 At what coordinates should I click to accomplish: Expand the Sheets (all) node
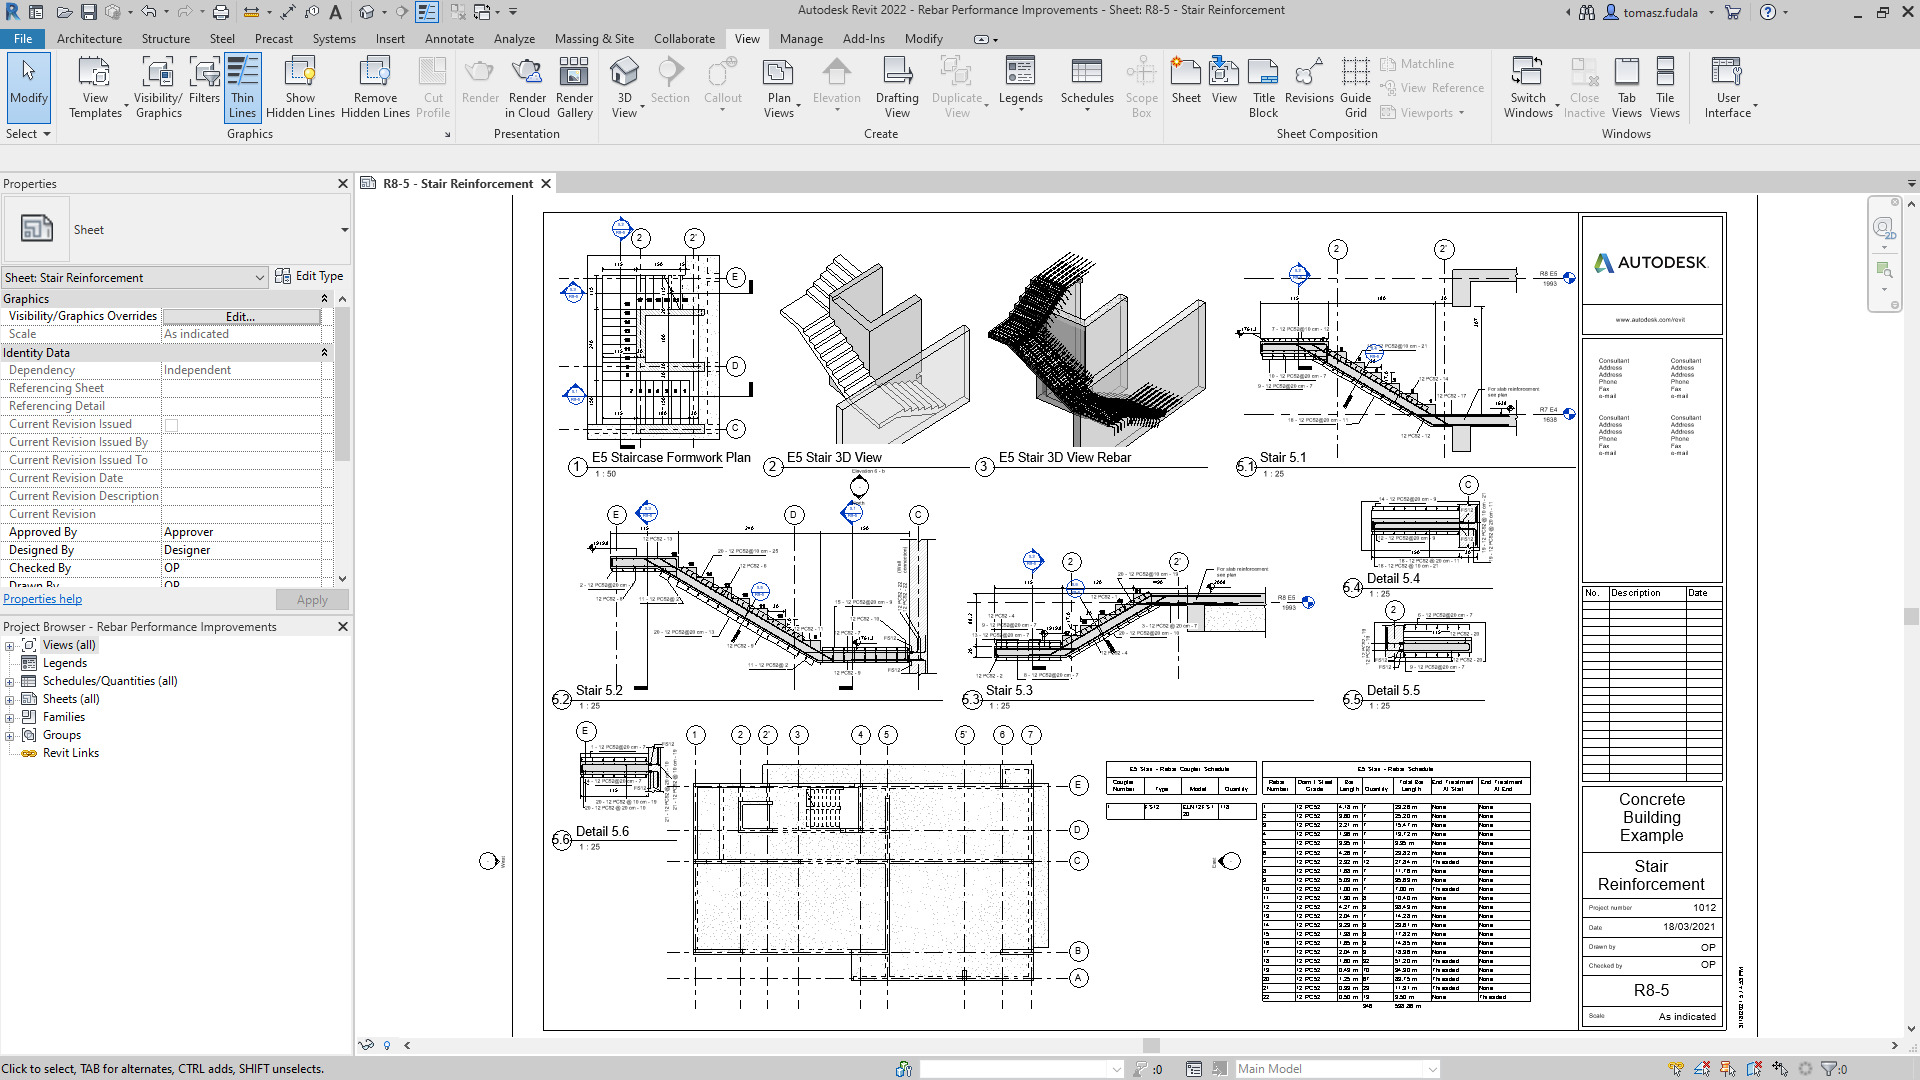pyautogui.click(x=10, y=700)
